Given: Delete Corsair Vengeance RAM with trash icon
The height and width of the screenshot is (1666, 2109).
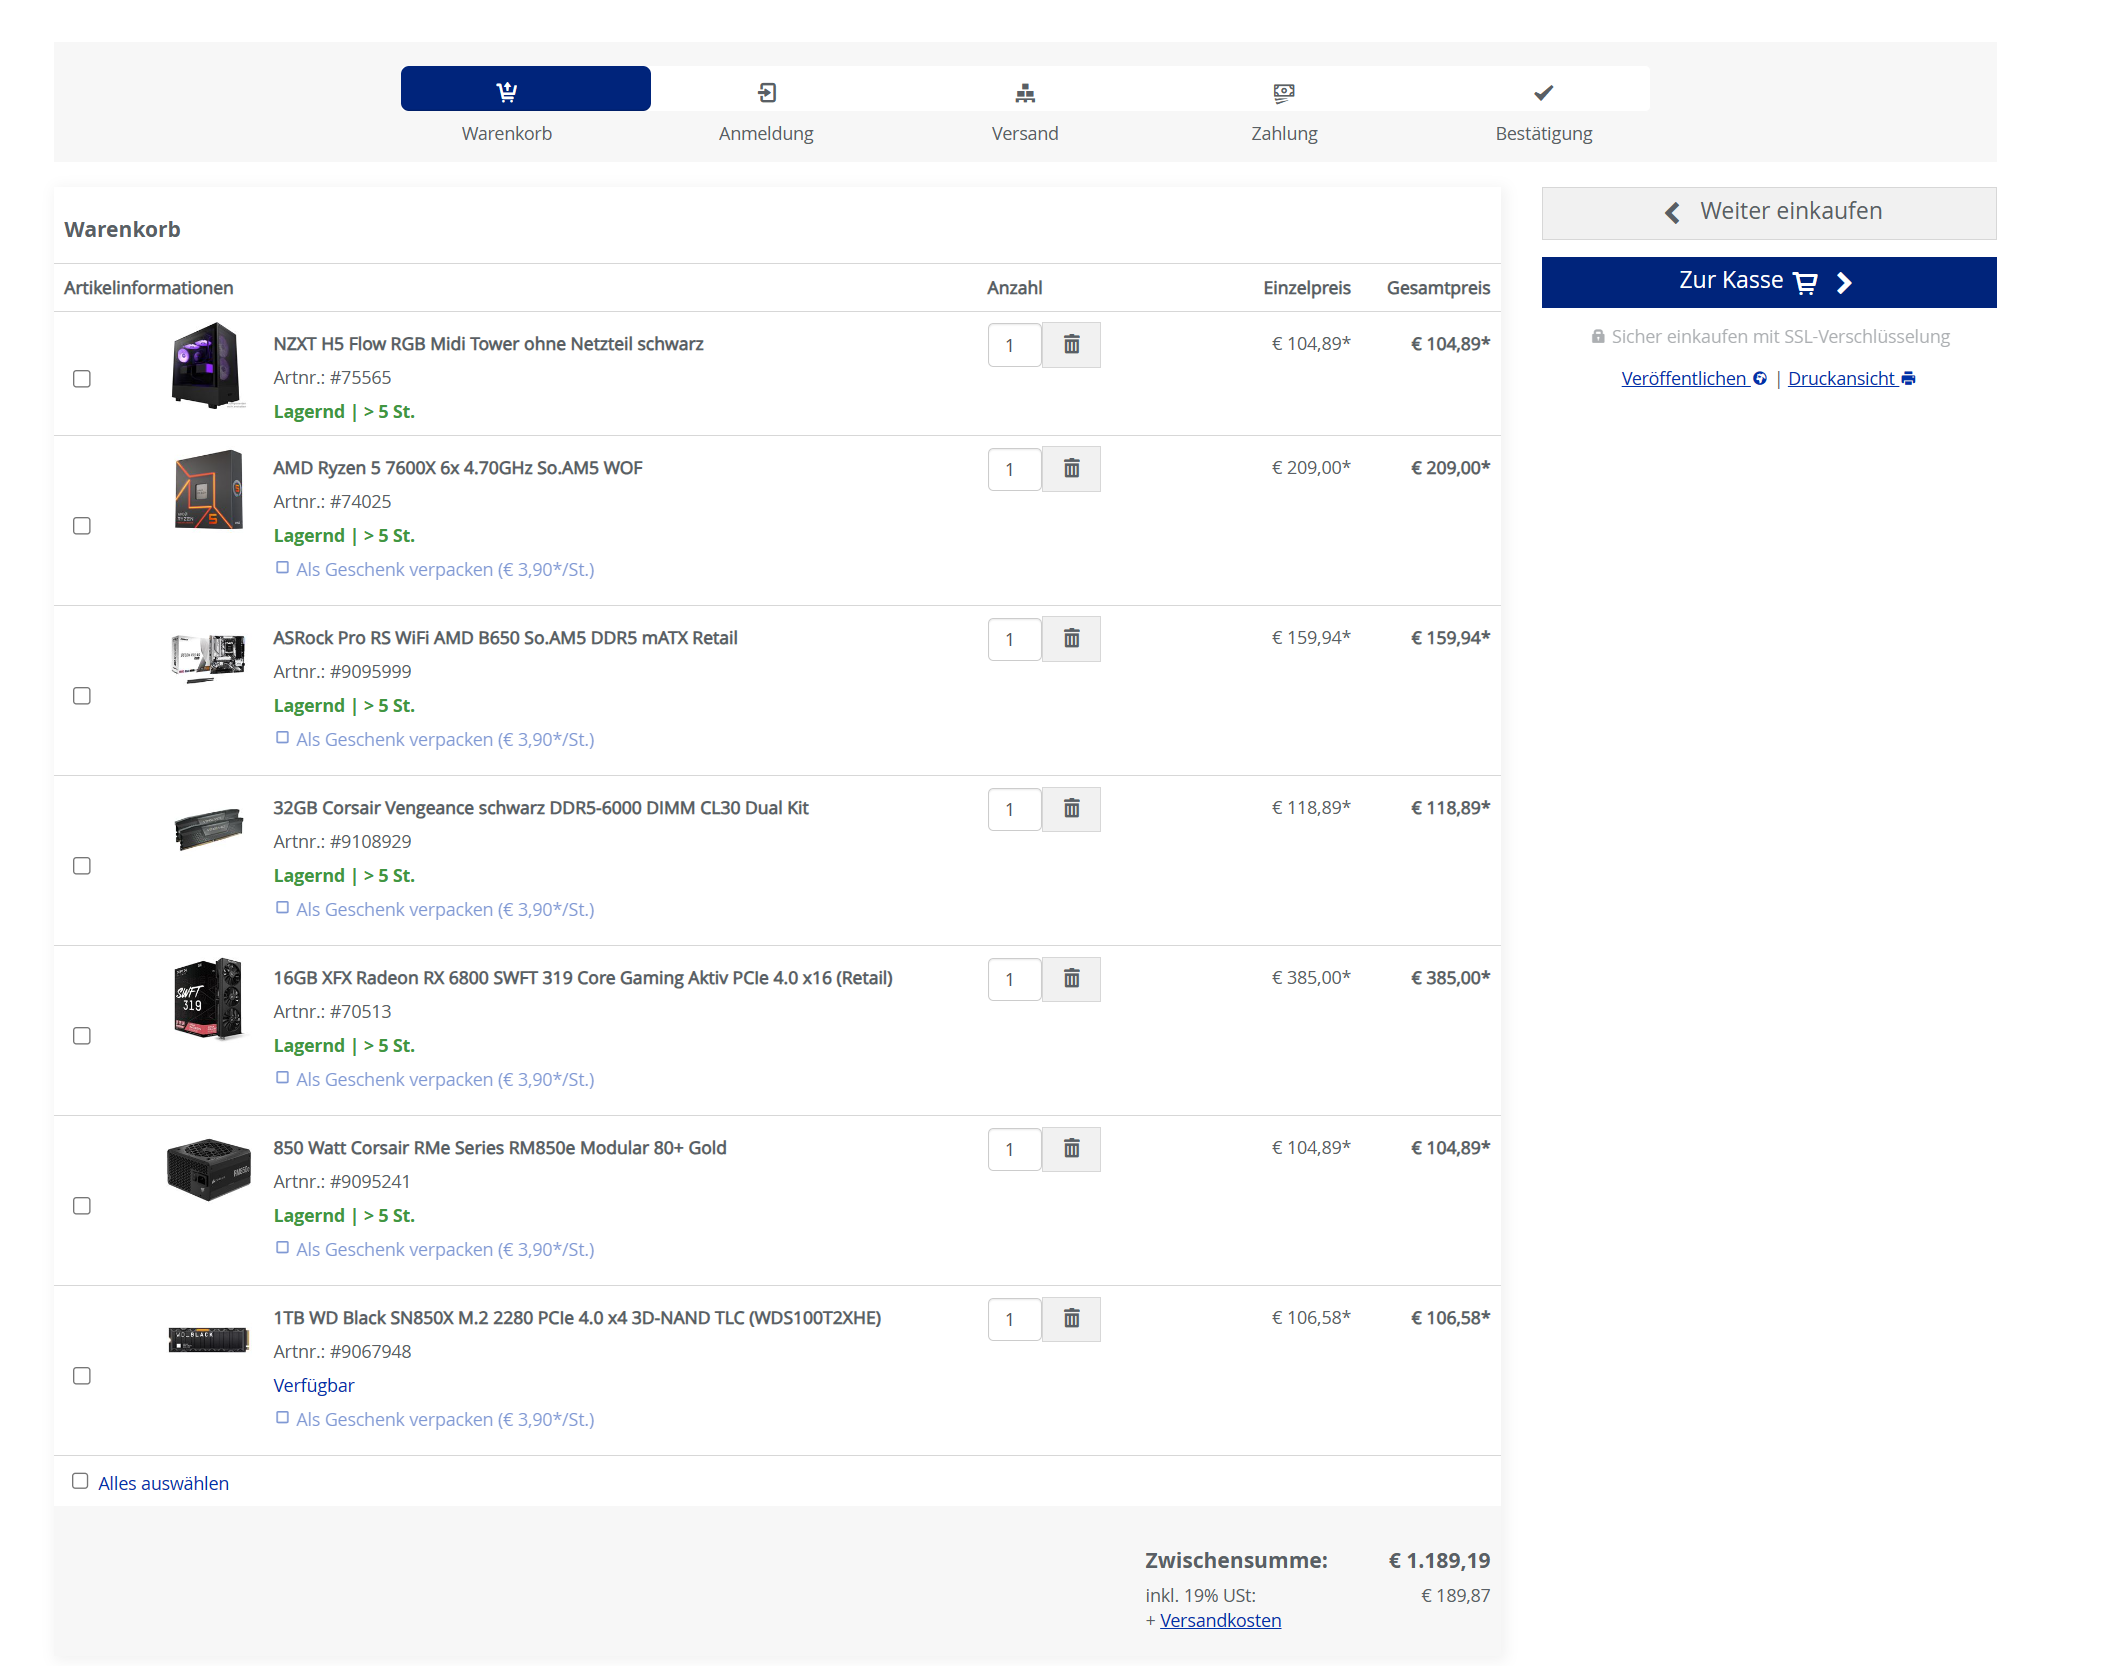Looking at the screenshot, I should click(1071, 809).
